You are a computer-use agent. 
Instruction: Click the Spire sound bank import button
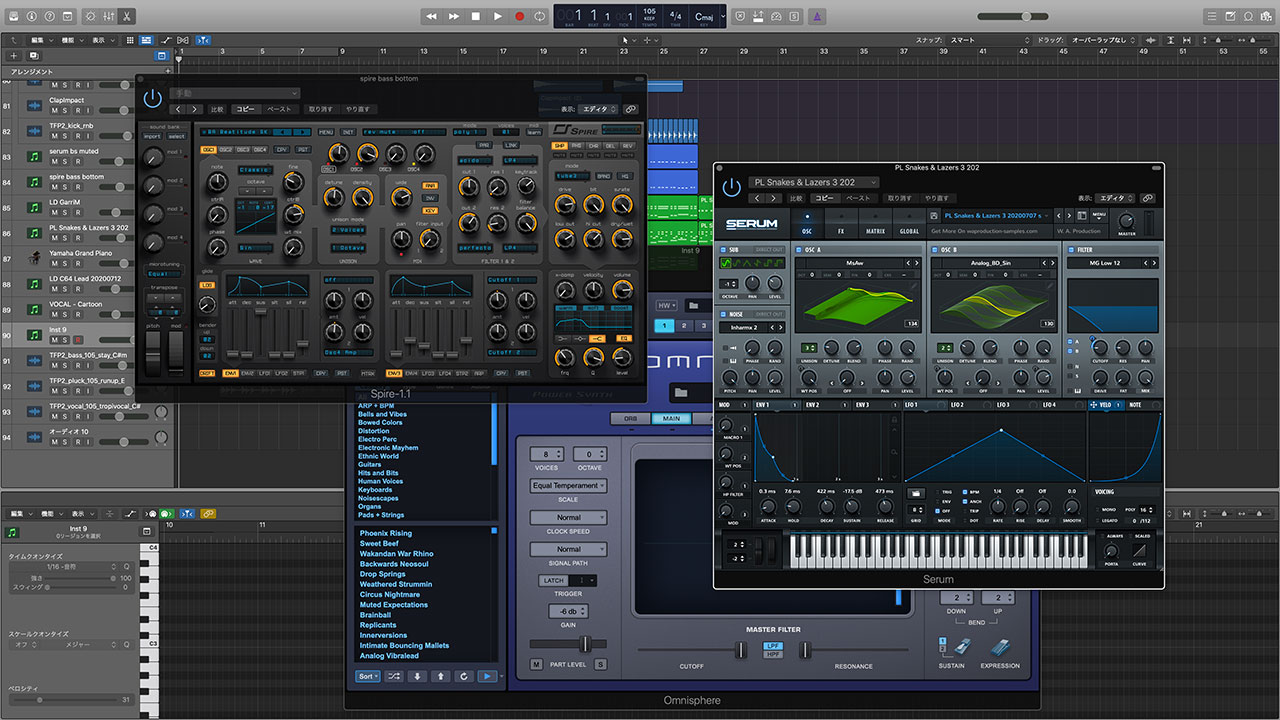(152, 136)
